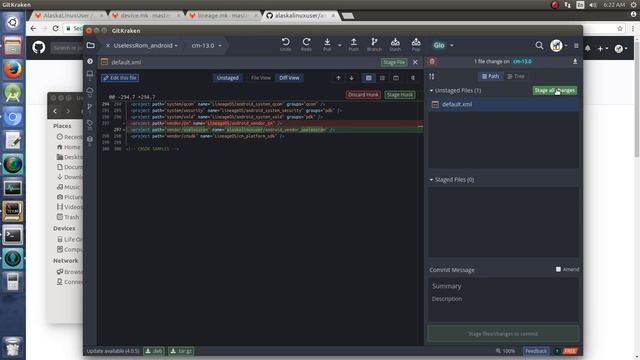Image resolution: width=640 pixels, height=360 pixels.
Task: Jump to next change down arrow
Action: click(x=351, y=78)
